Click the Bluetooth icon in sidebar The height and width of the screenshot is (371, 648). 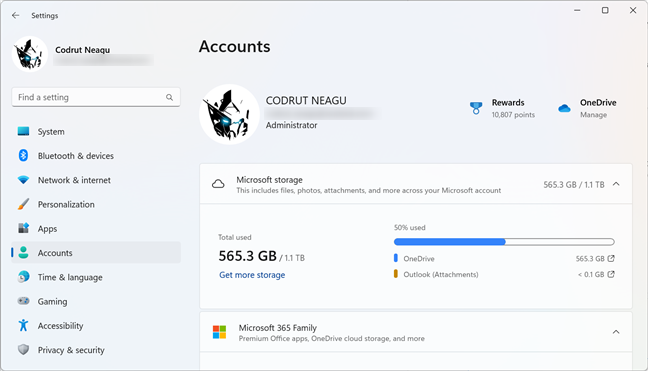point(24,155)
